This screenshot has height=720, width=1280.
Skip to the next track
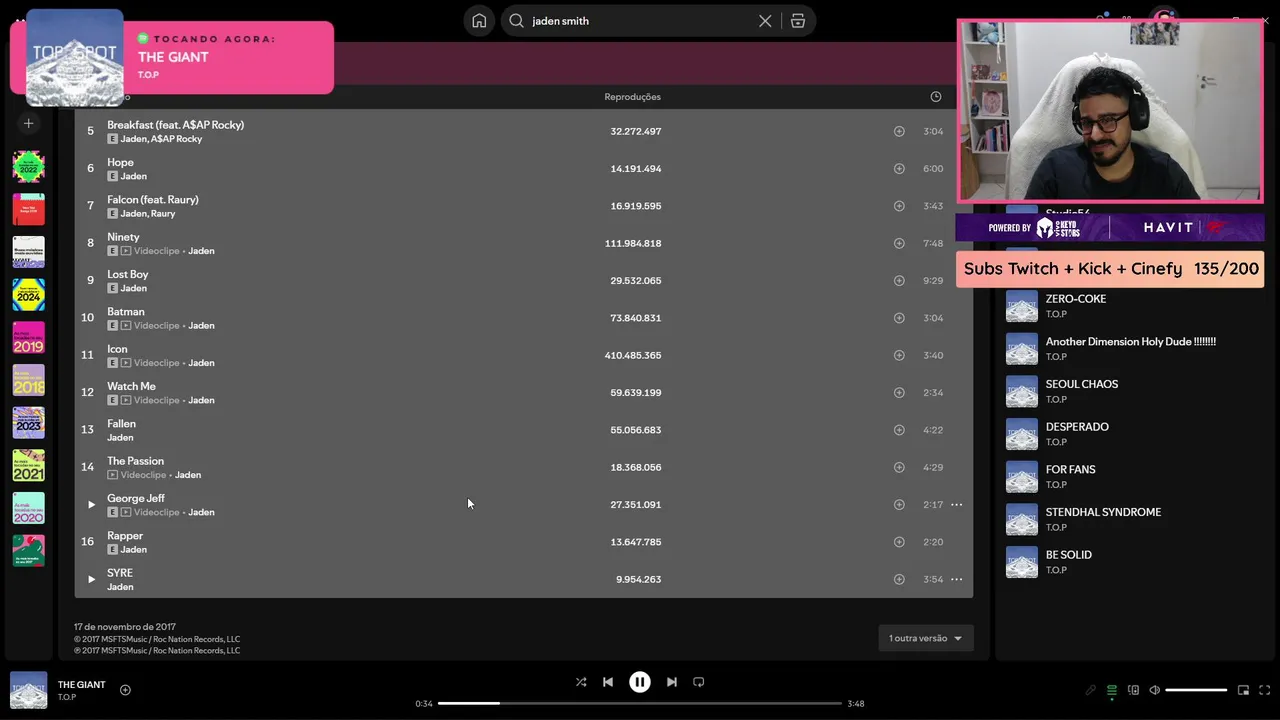tap(672, 682)
